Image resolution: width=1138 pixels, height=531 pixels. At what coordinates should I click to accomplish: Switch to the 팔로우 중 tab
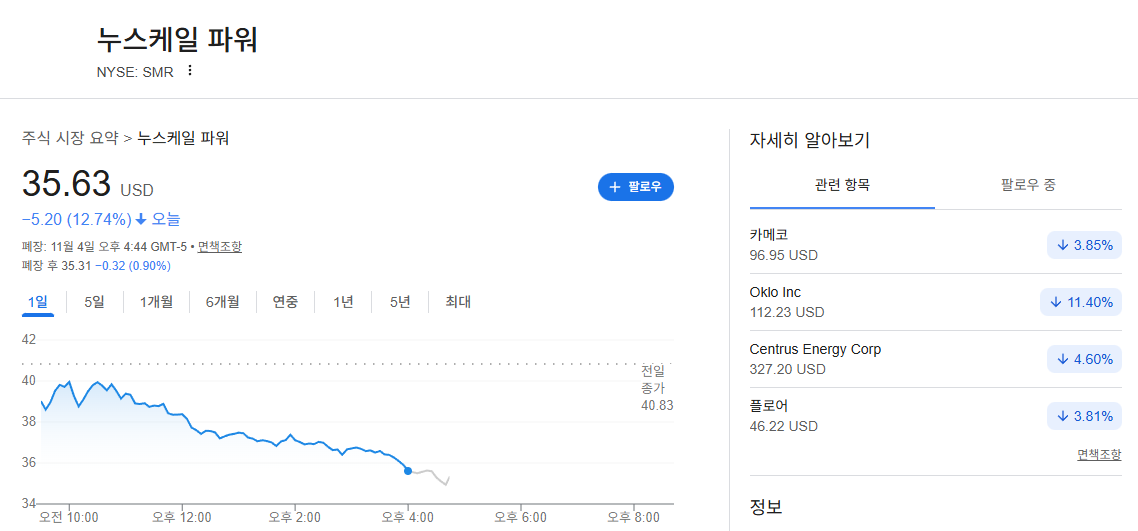(1028, 185)
